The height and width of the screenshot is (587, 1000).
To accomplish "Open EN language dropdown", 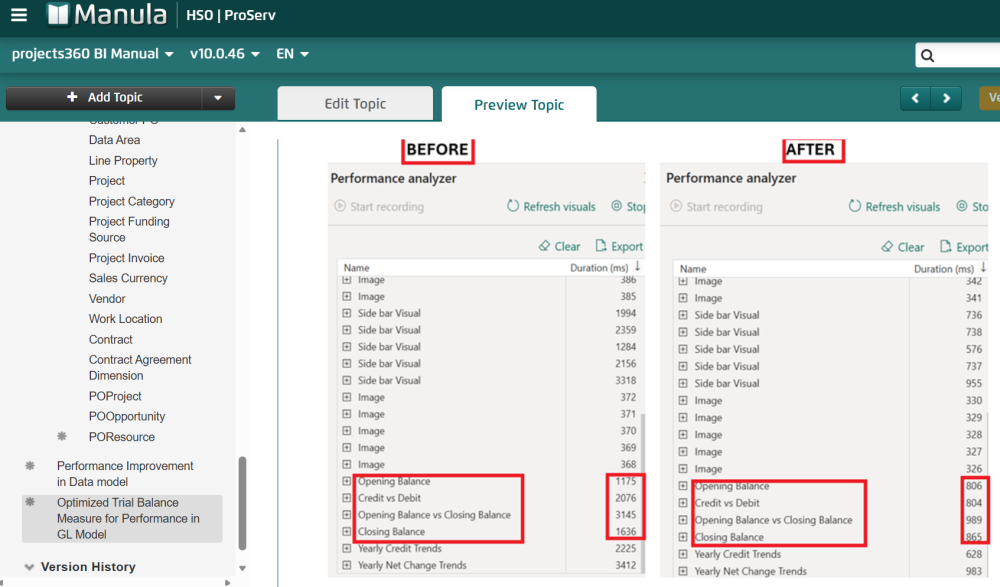I will (292, 54).
